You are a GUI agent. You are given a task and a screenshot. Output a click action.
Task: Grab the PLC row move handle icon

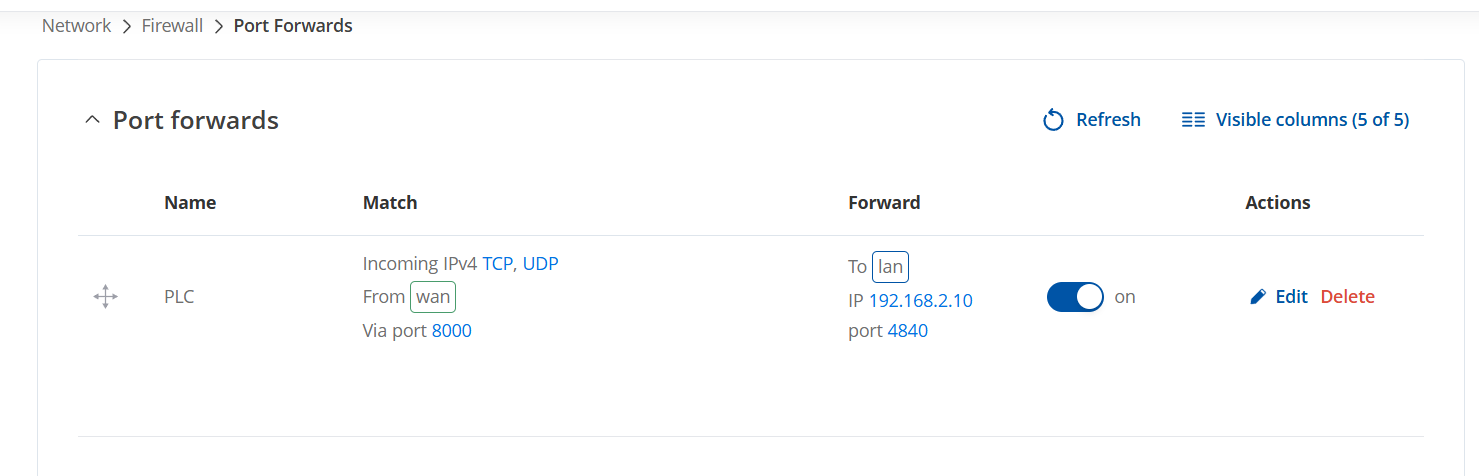click(105, 296)
